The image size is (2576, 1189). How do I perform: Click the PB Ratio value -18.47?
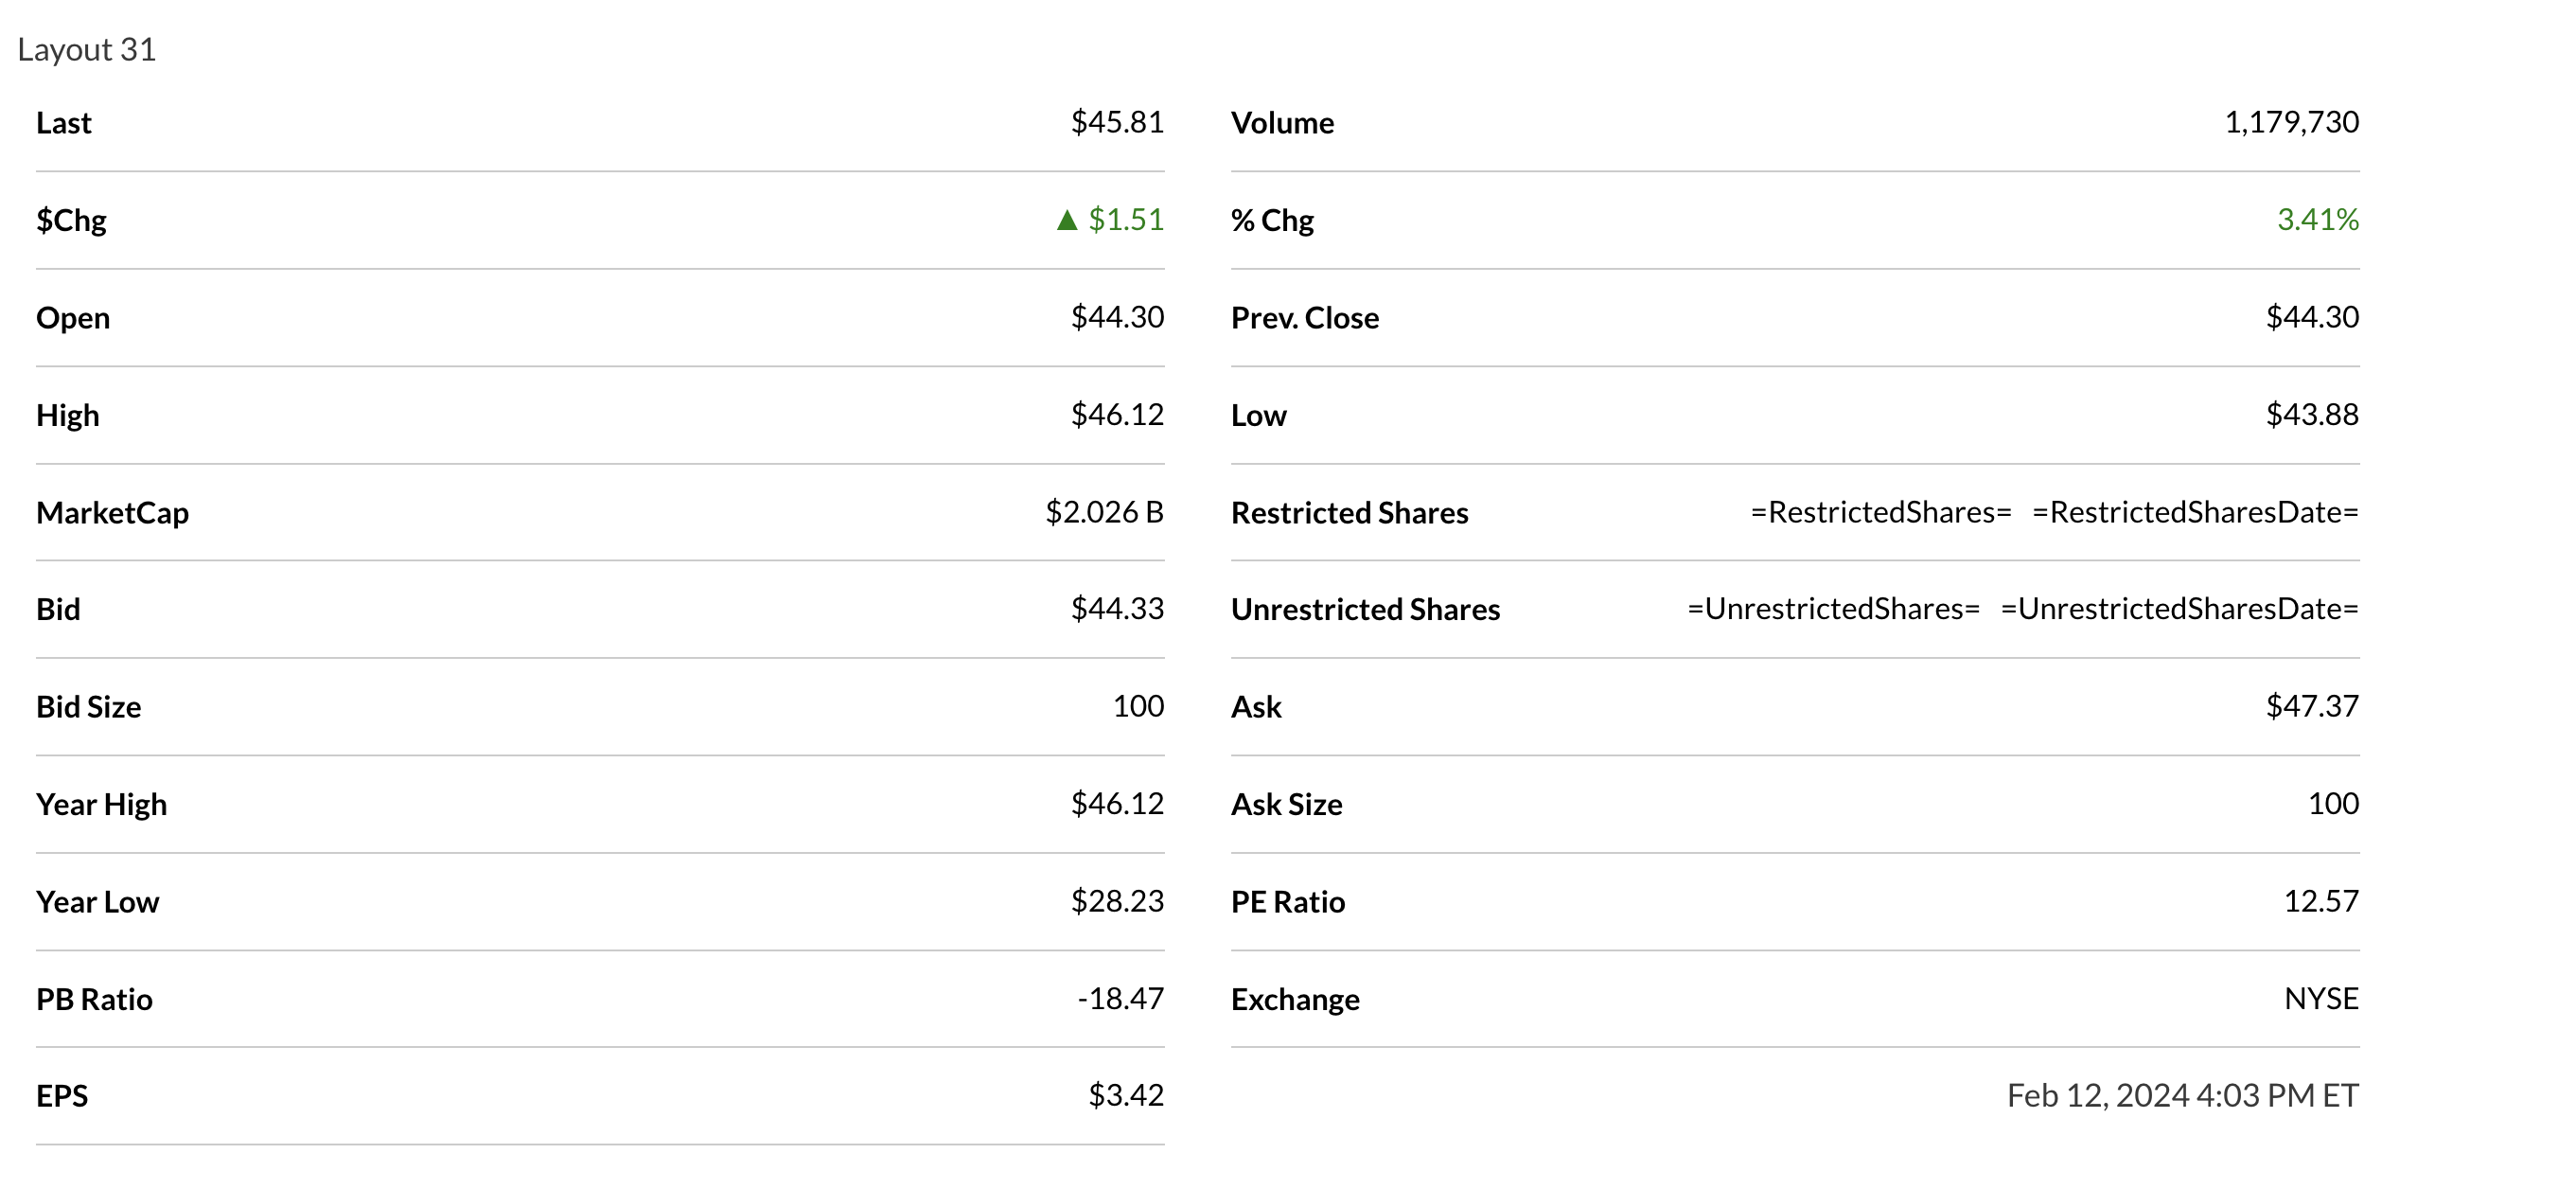[1120, 998]
